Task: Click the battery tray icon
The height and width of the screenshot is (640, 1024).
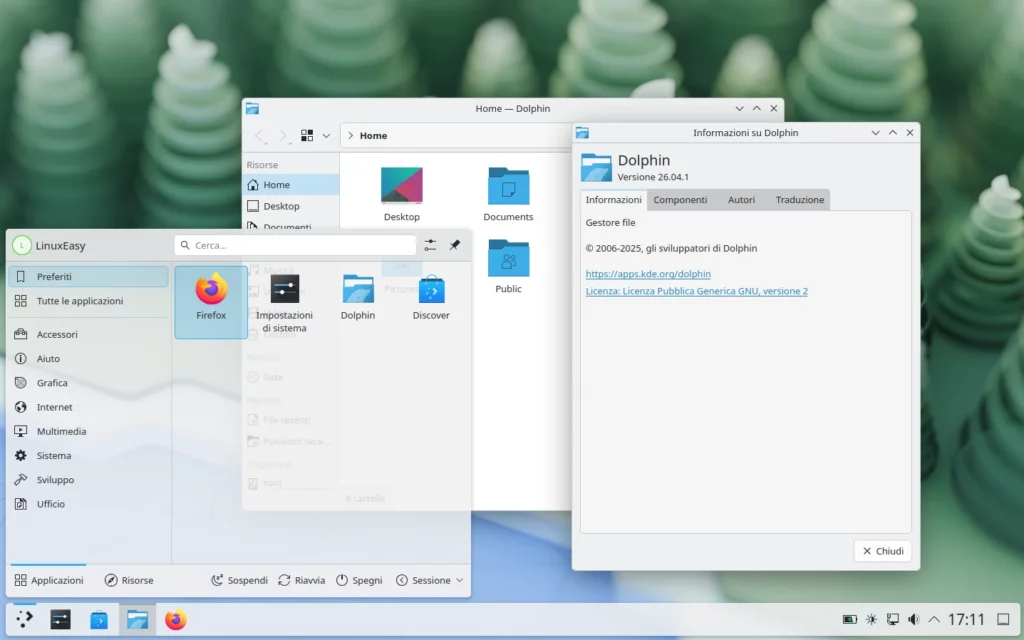Action: 850,620
